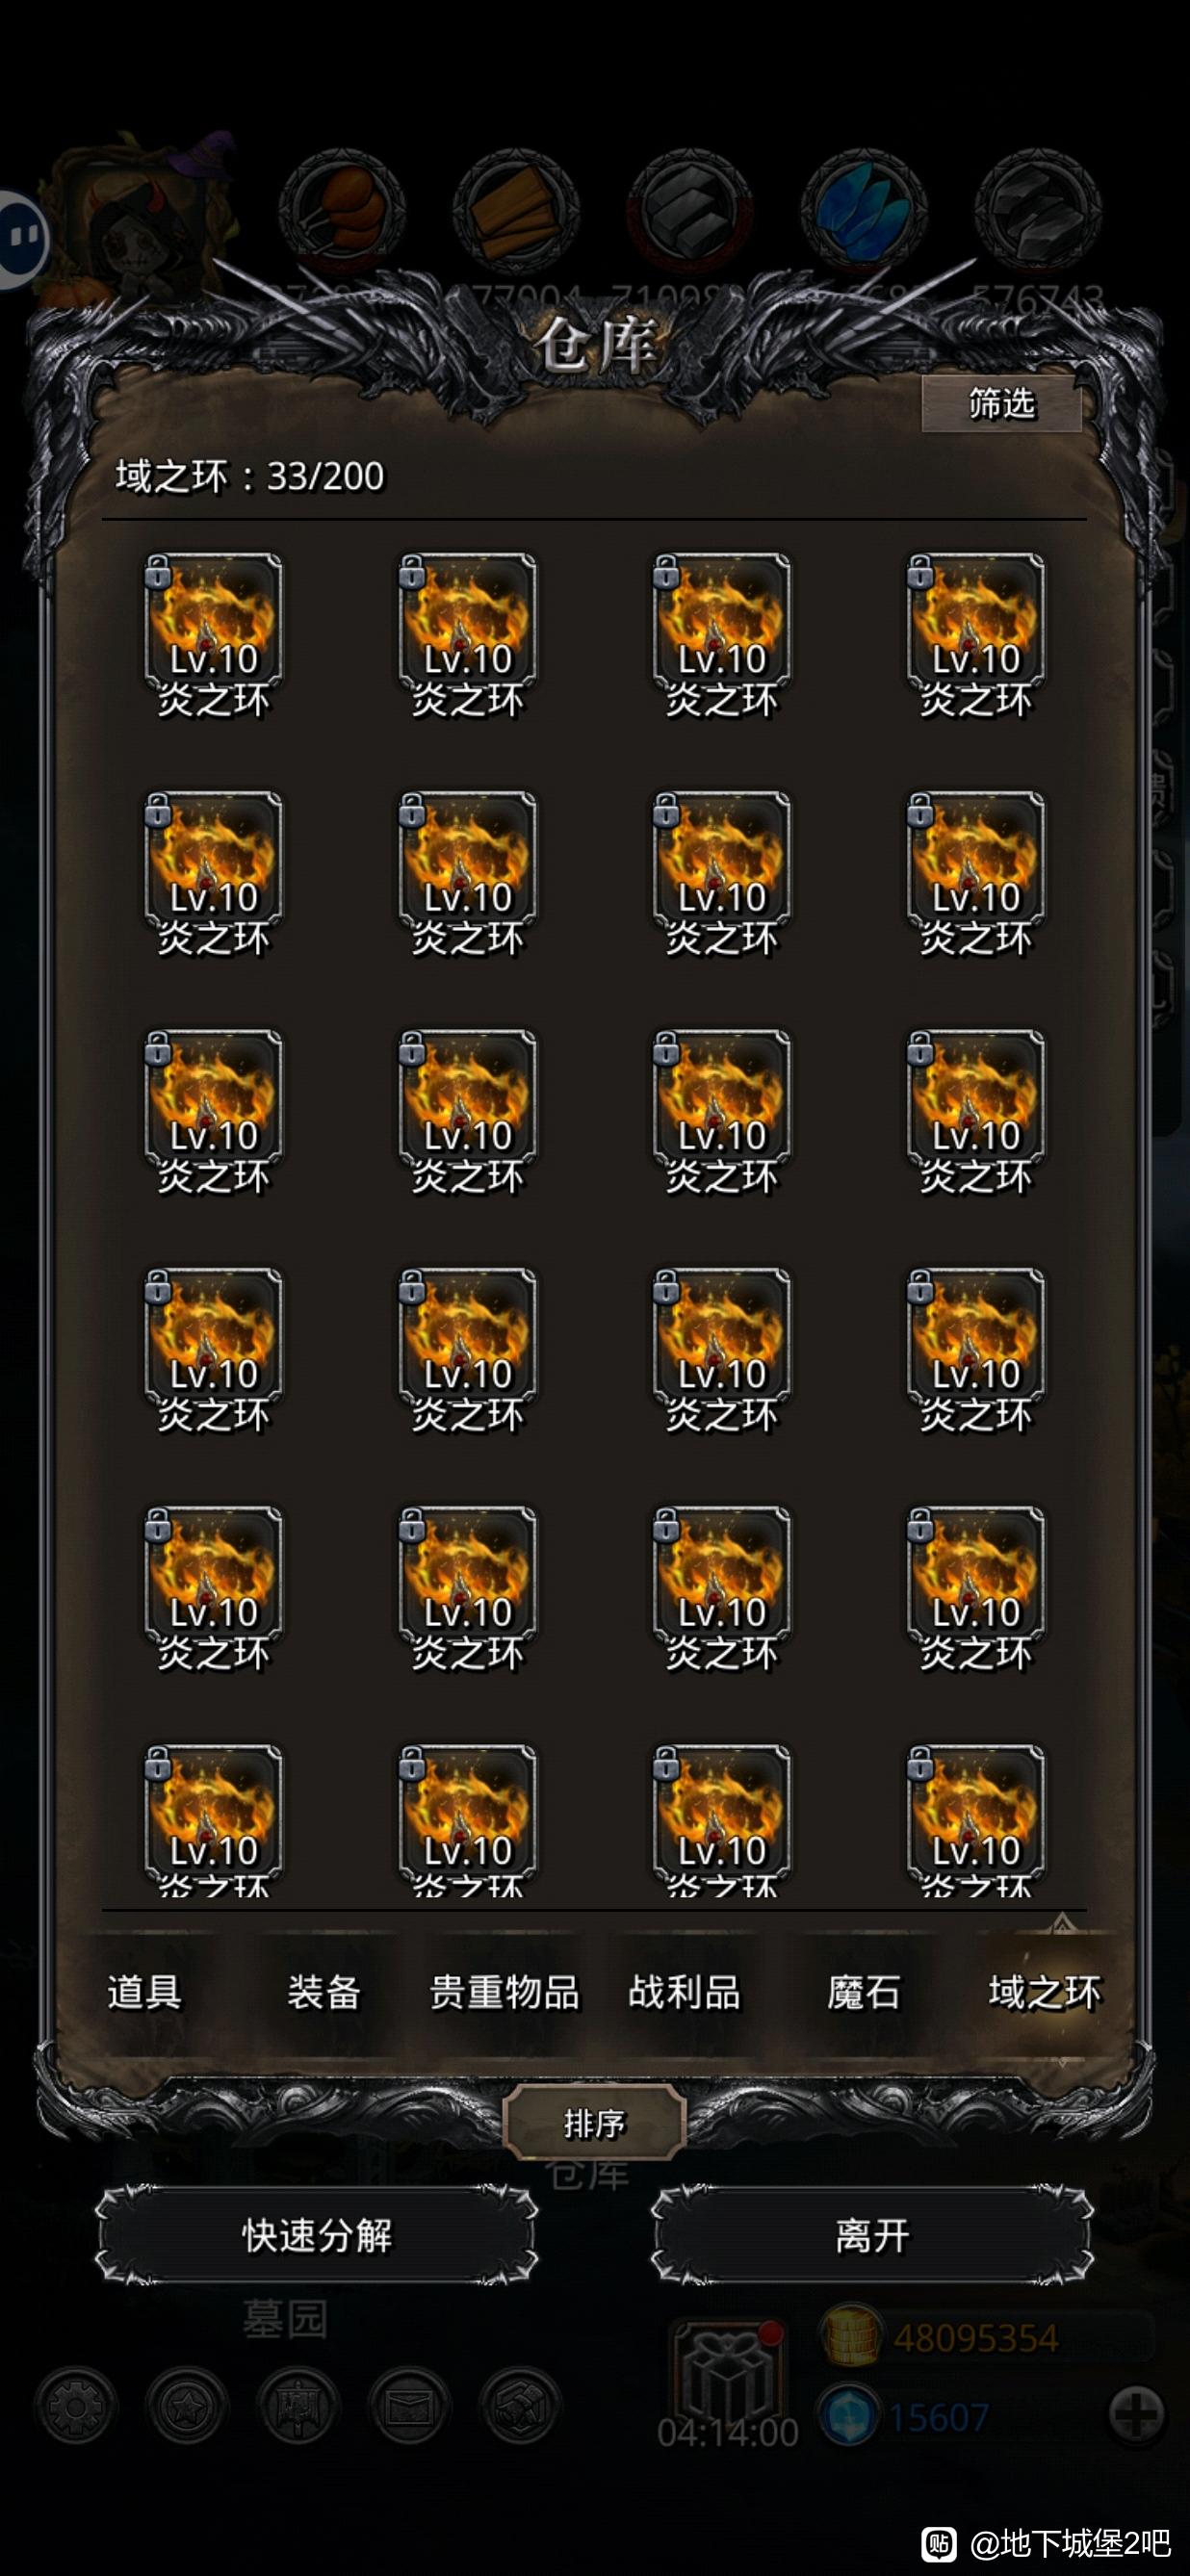Switch to the 贵重物品 tab
1190x2576 pixels.
[x=504, y=1992]
